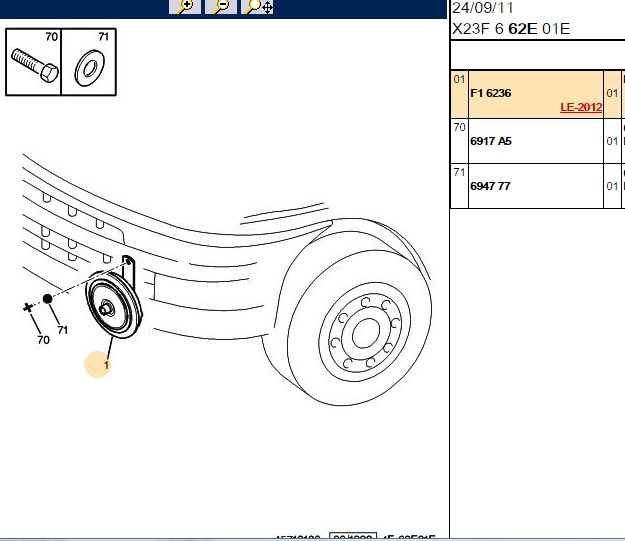Click the bolt cross marker in diagram
Image resolution: width=625 pixels, height=541 pixels.
(28, 307)
